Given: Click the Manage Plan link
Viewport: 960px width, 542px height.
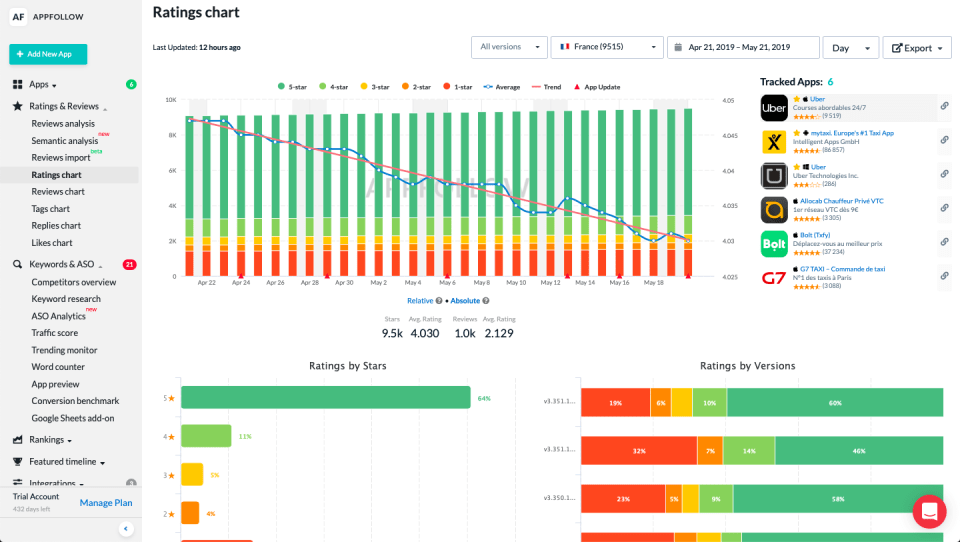Looking at the screenshot, I should tap(106, 503).
